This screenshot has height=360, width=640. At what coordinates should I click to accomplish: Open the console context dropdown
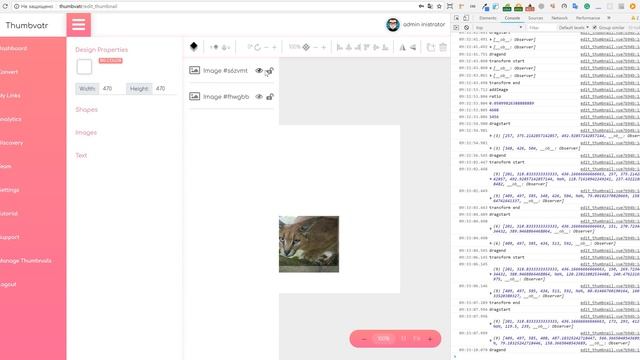pyautogui.click(x=499, y=27)
